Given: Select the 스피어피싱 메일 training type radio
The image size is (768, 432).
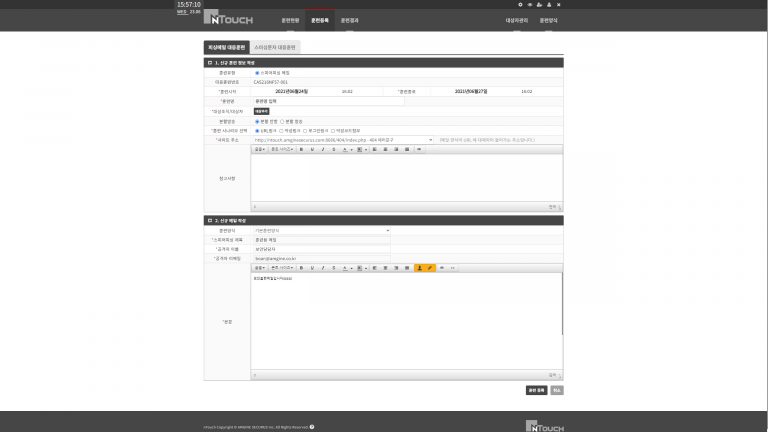Looking at the screenshot, I should pos(257,73).
